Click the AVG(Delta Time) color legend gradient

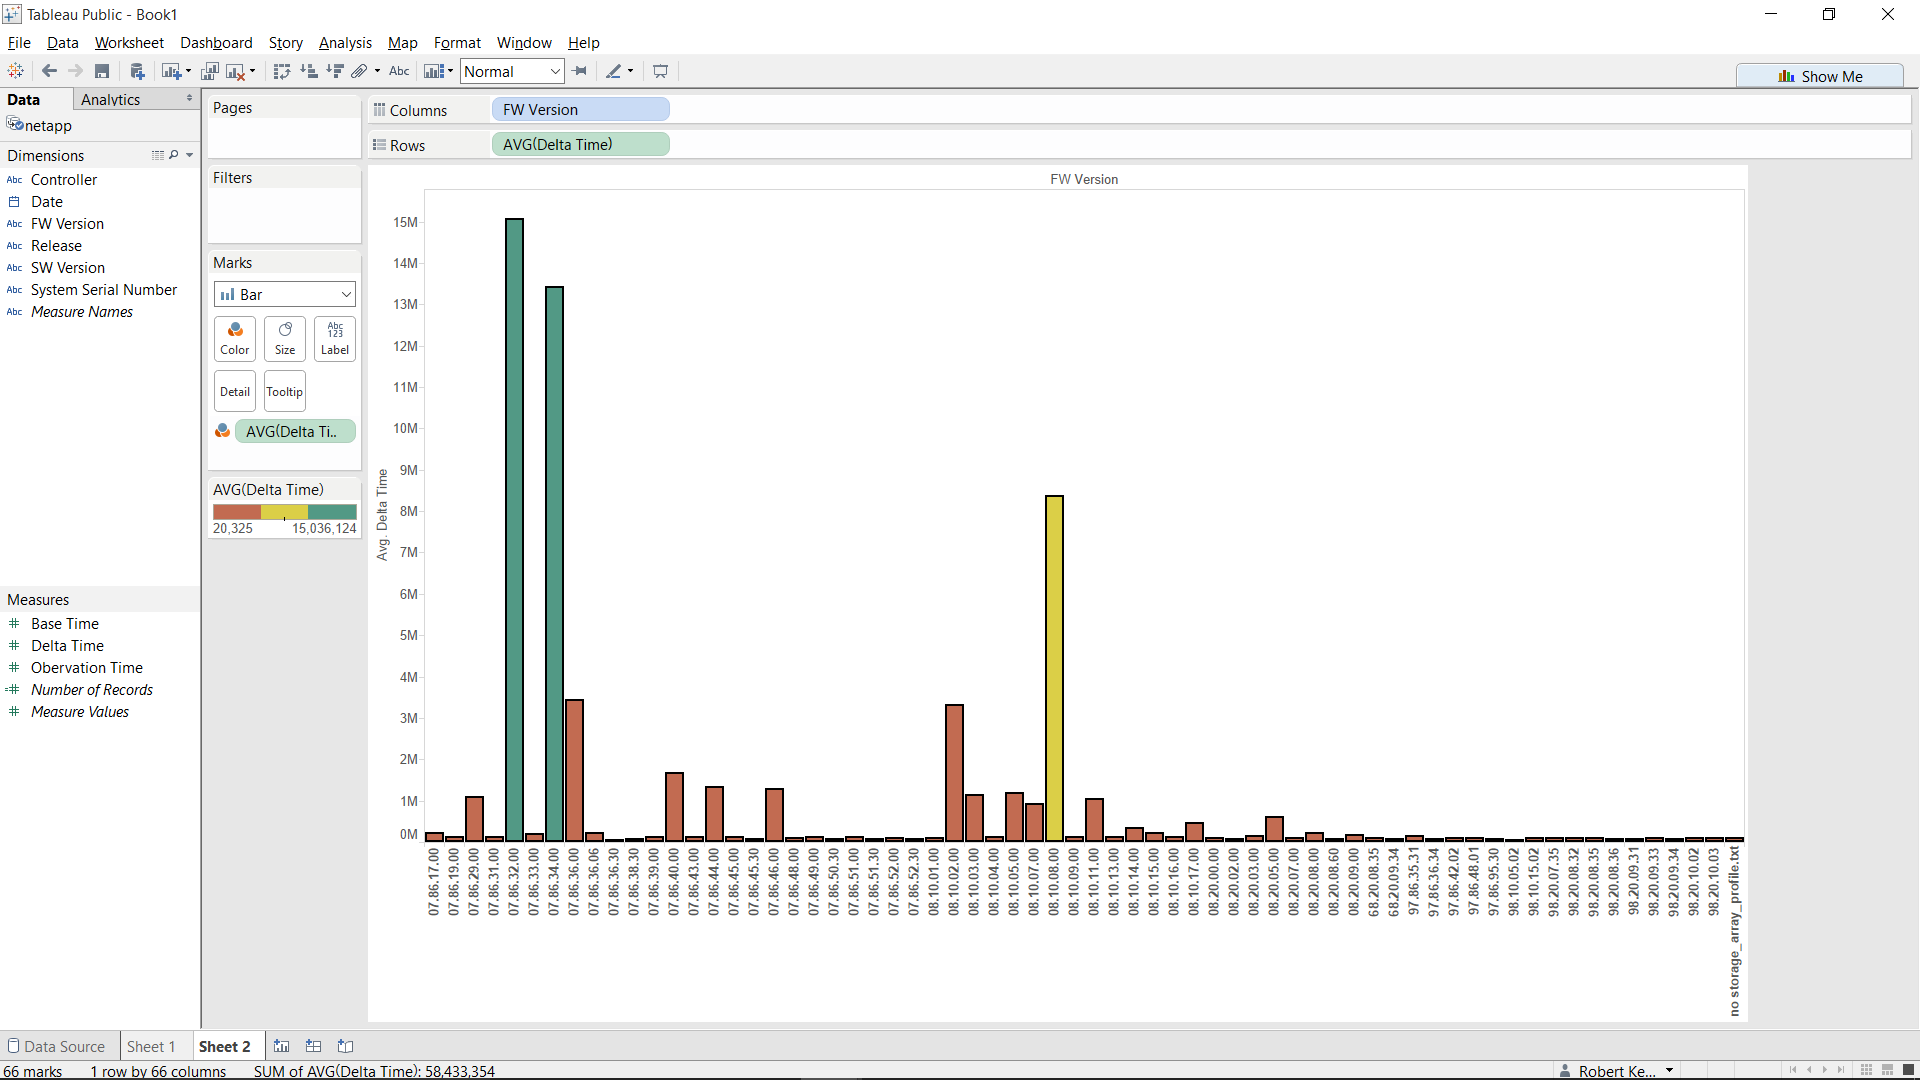click(285, 512)
